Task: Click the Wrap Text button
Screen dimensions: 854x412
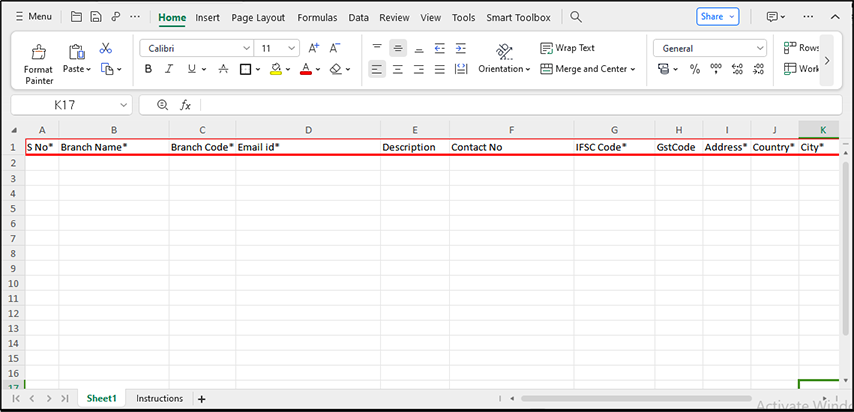Action: point(568,48)
